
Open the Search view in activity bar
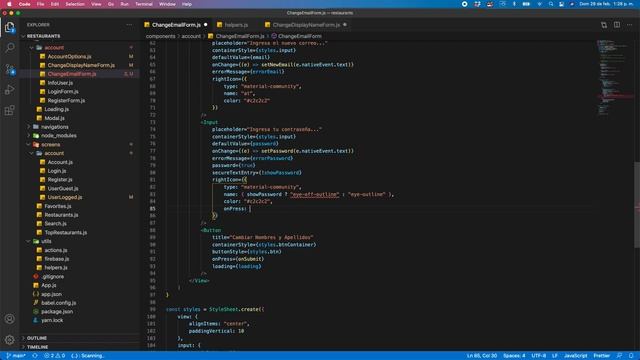point(9,48)
